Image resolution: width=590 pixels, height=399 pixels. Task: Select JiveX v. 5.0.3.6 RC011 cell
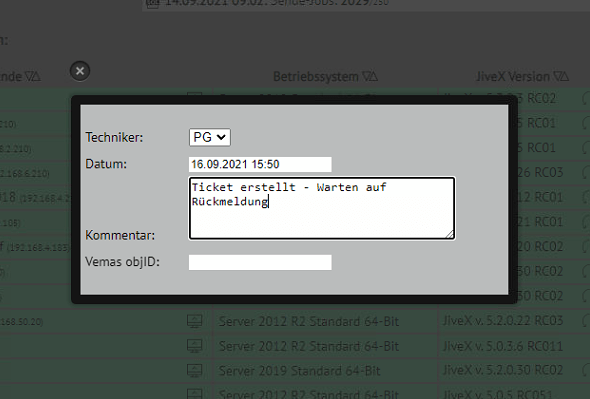click(x=503, y=346)
